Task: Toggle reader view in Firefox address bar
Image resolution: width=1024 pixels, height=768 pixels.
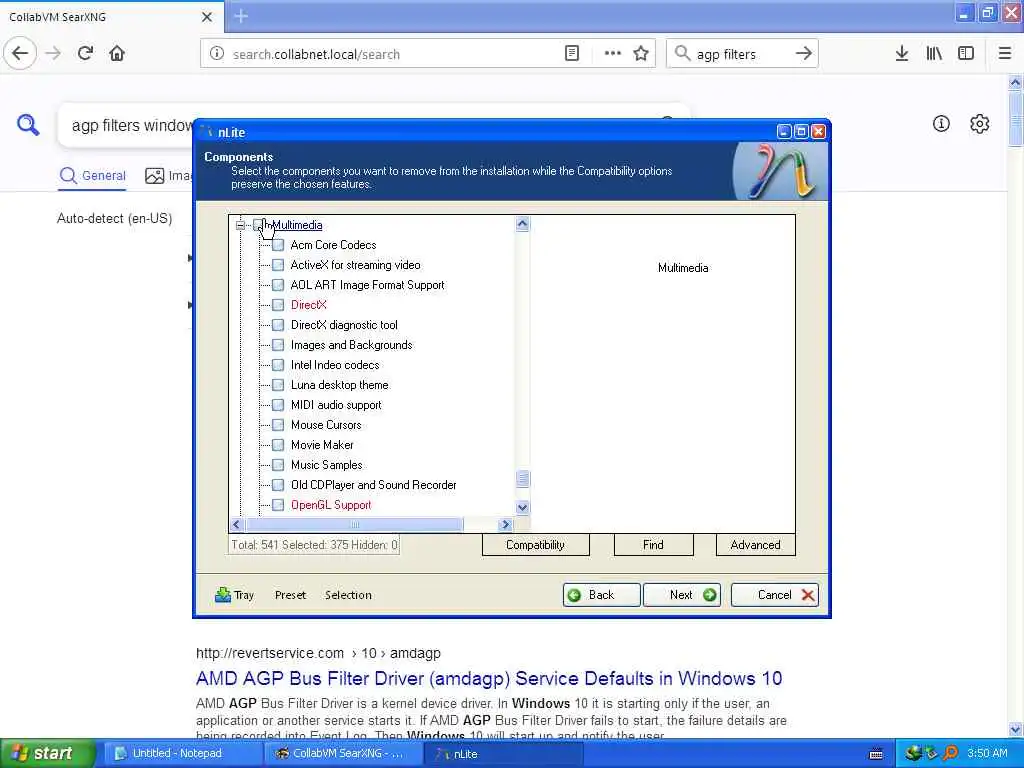Action: tap(571, 54)
